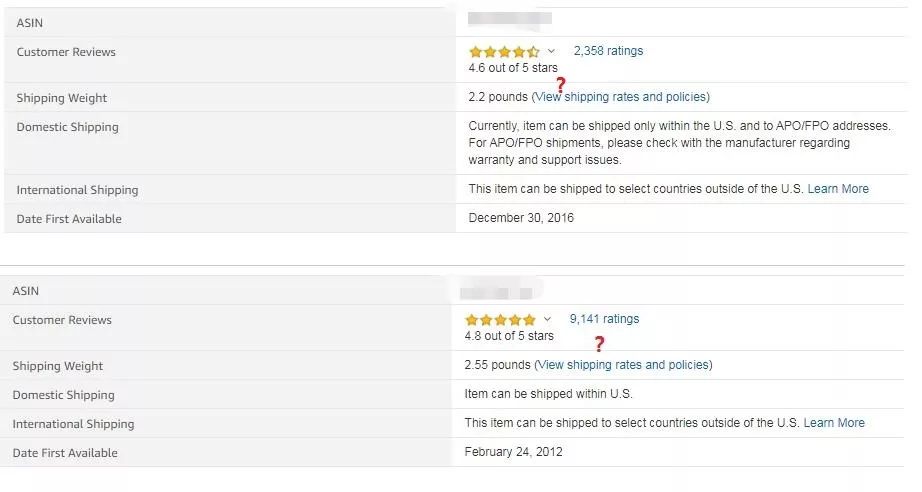Expand rating chevron beside 9,141 ratings
Viewport: 922px width, 492px height.
547,319
